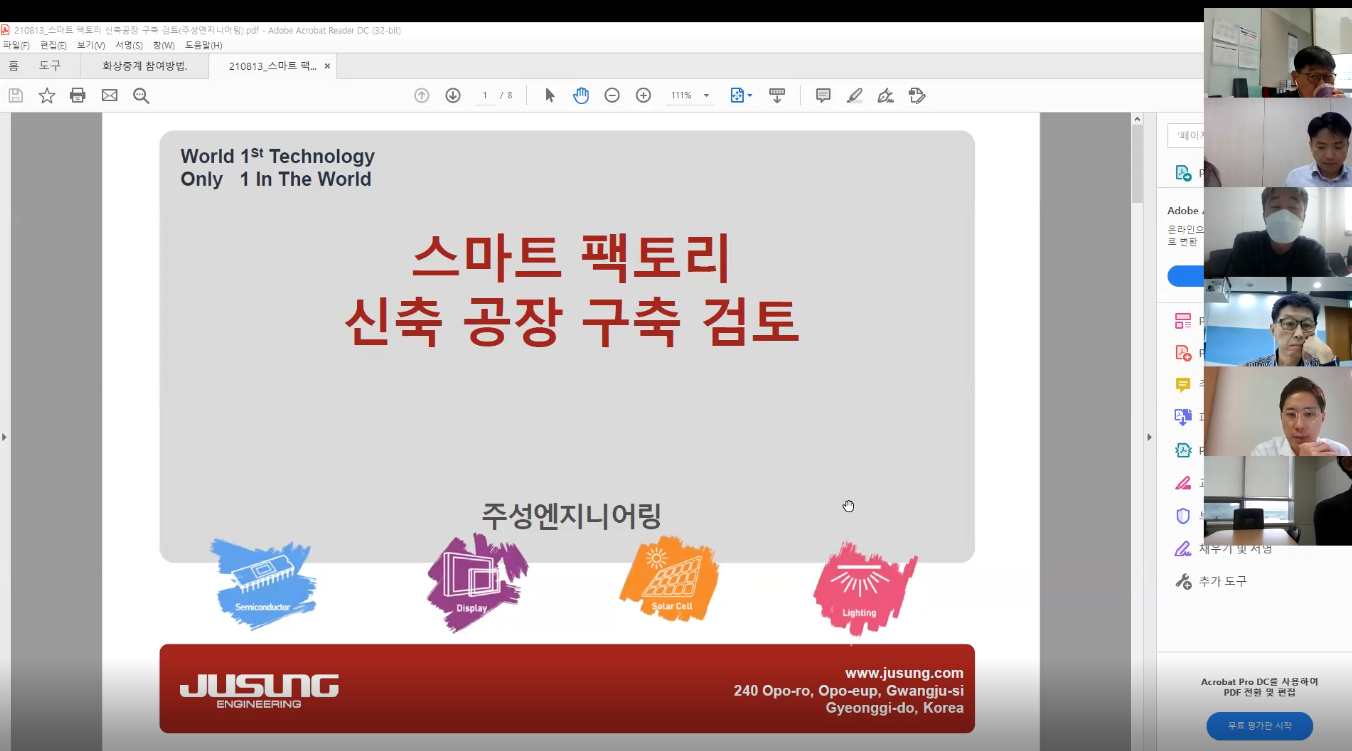The width and height of the screenshot is (1352, 751).
Task: Click the Organize pages icon in tools pane
Action: coord(1183,321)
